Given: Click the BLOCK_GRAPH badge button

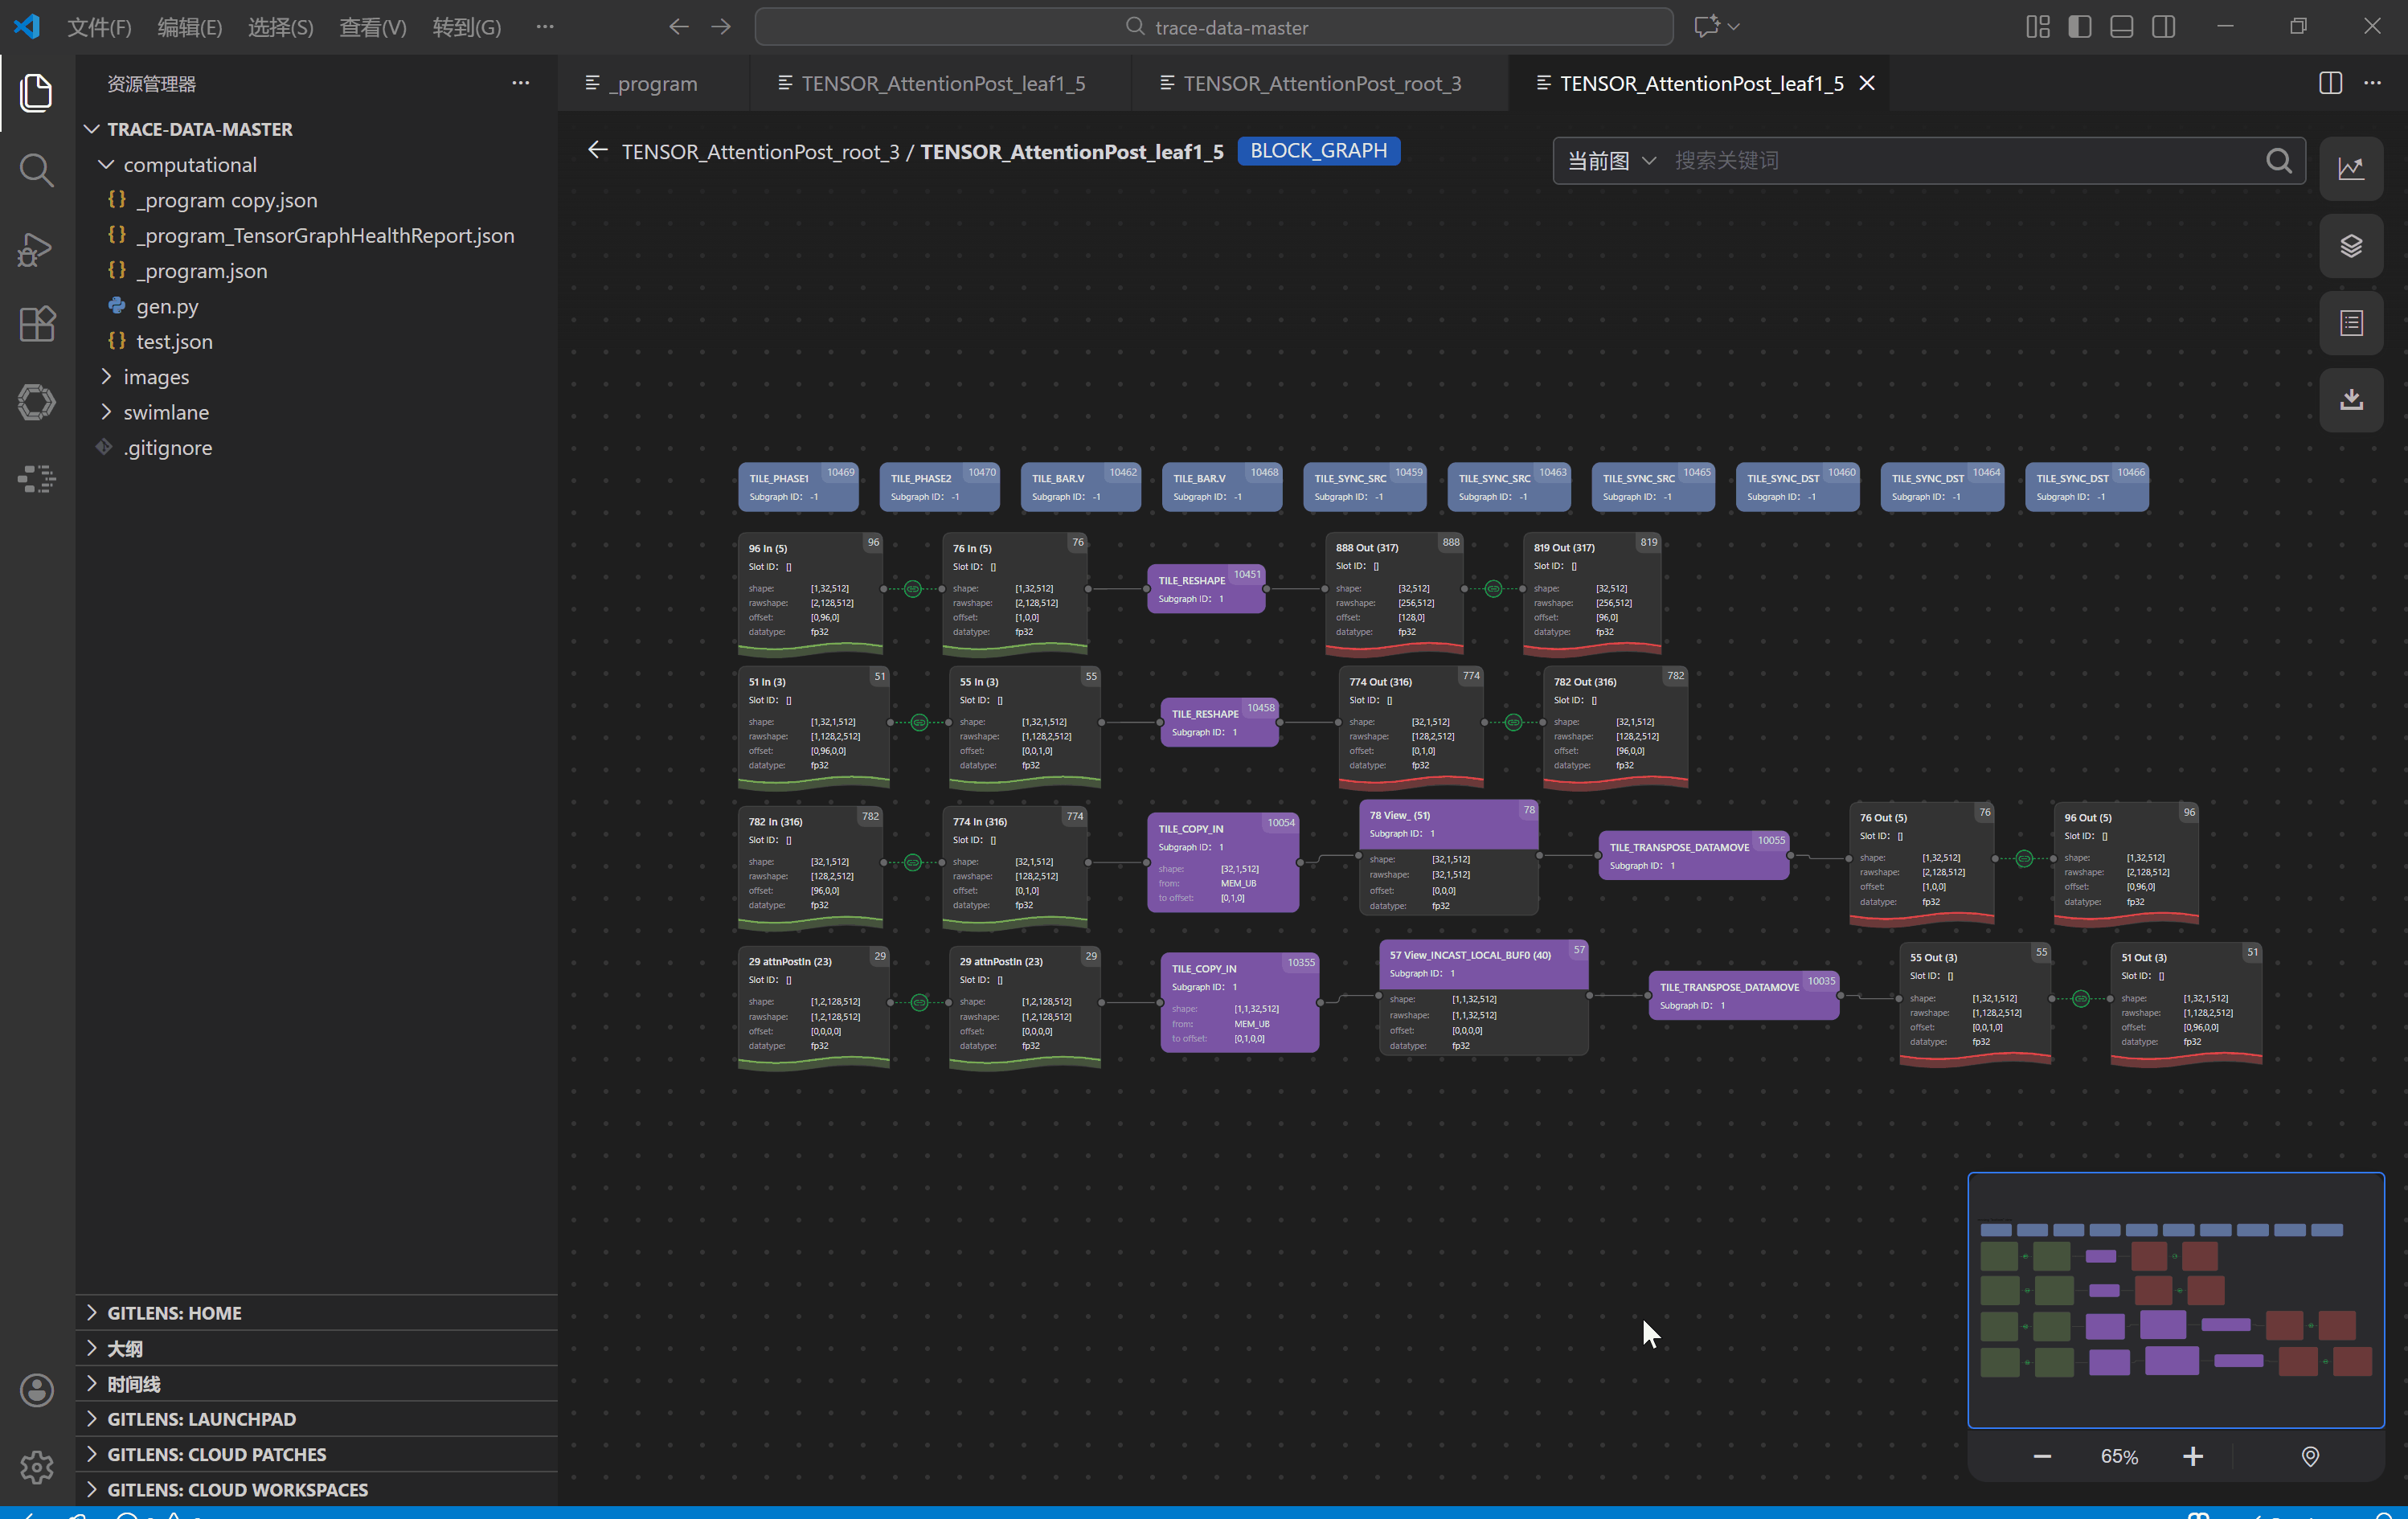Looking at the screenshot, I should (x=1318, y=151).
